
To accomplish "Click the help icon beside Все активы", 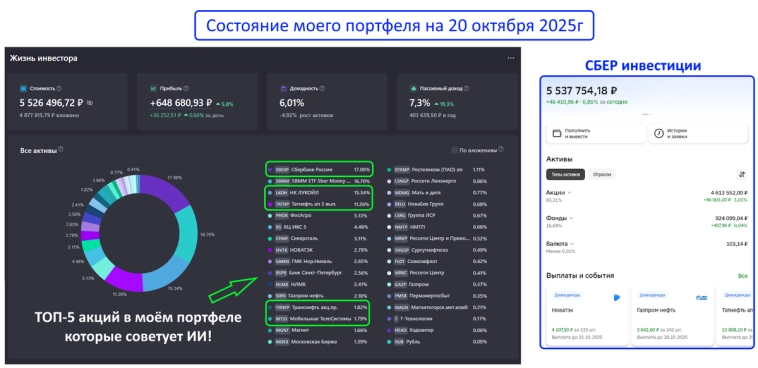I will point(61,149).
